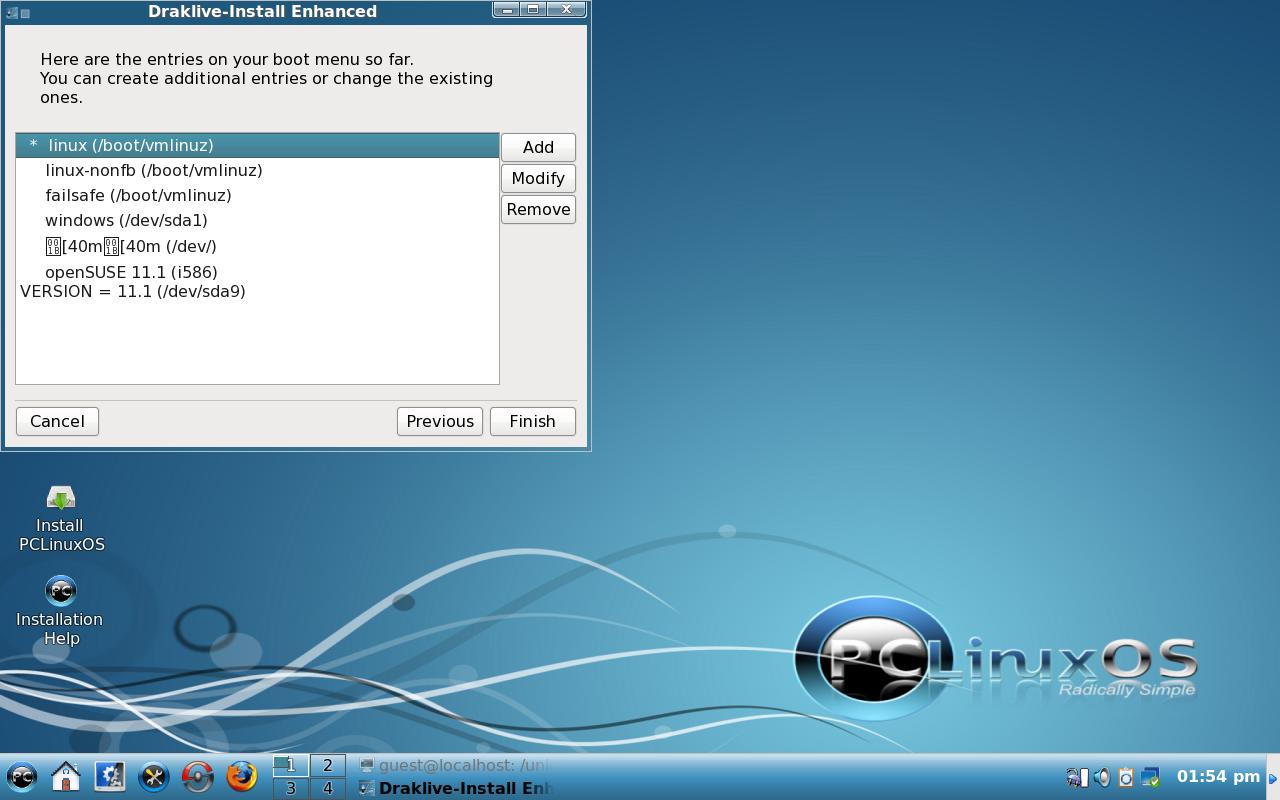Screen dimensions: 1280x800
Task: Select the garbled [40m (/dev/) entry
Action: (x=257, y=246)
